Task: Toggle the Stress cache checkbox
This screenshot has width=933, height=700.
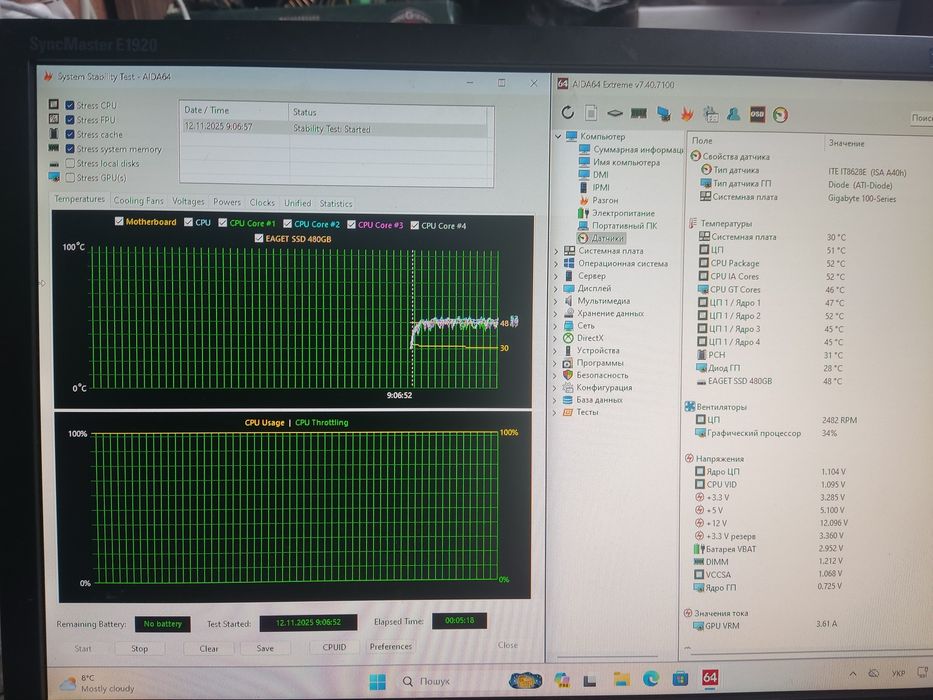Action: coord(70,135)
